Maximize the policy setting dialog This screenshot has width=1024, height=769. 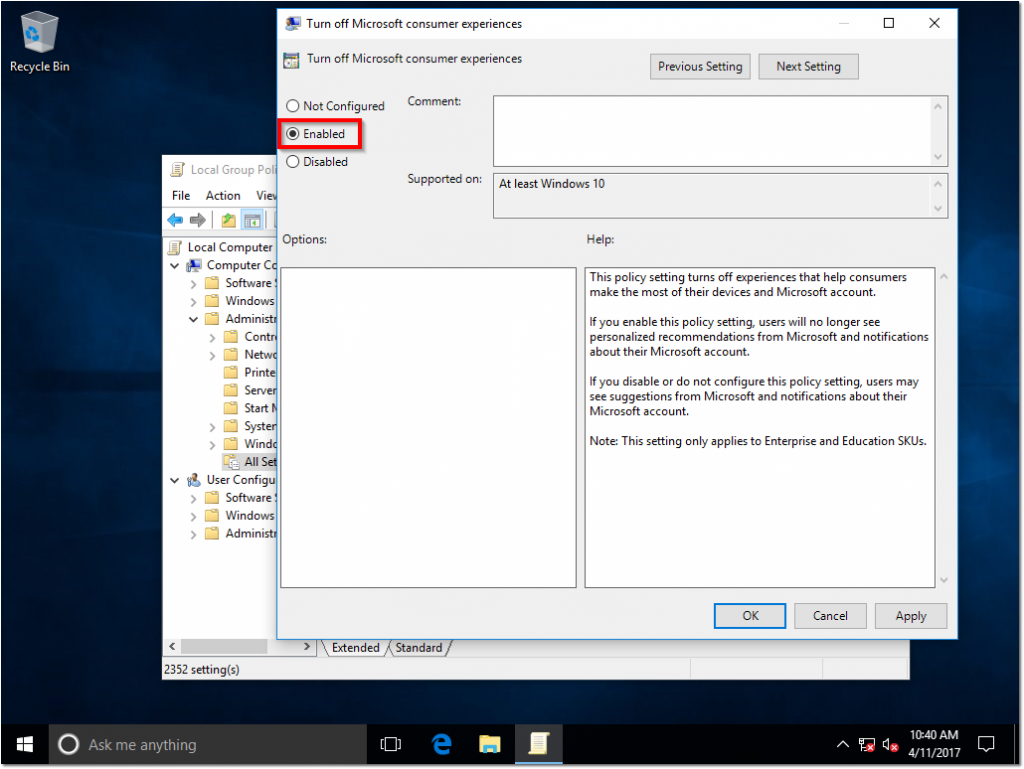[889, 24]
